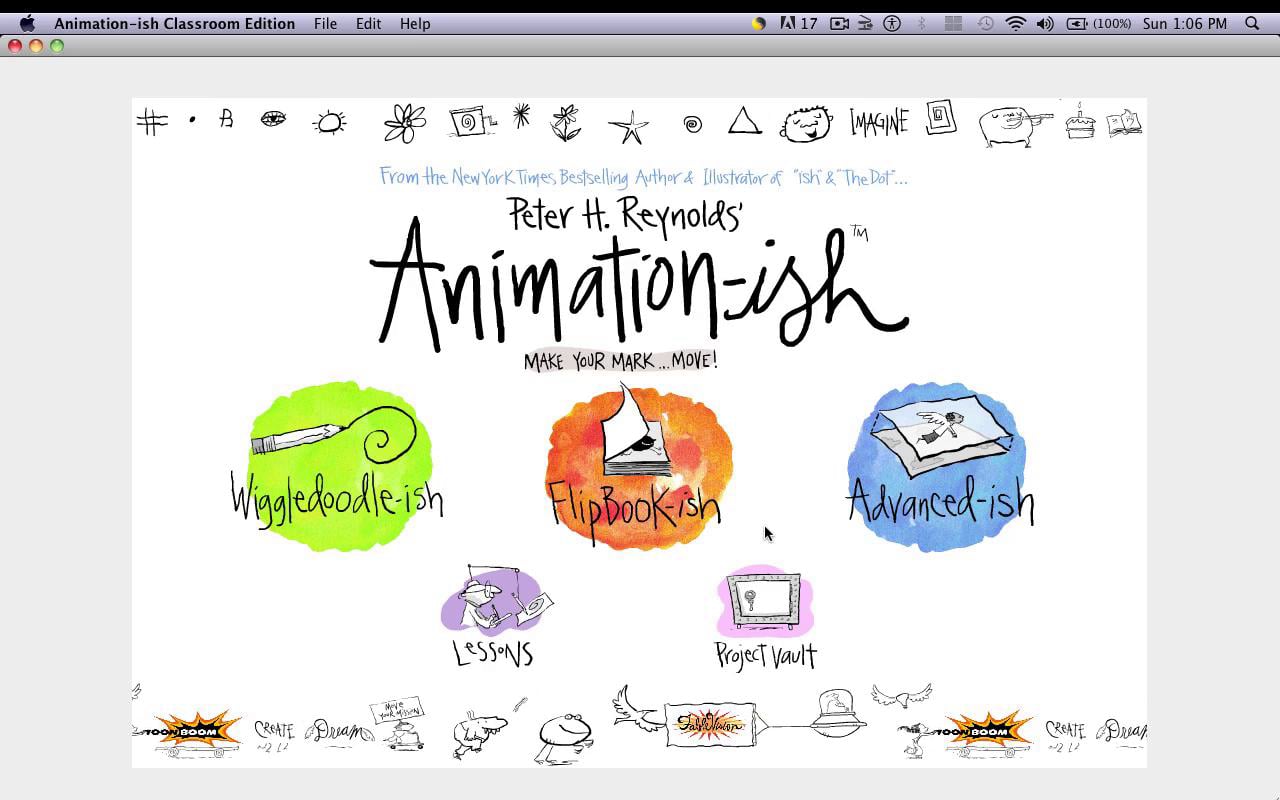Click the Wi-Fi status icon

tap(1016, 23)
